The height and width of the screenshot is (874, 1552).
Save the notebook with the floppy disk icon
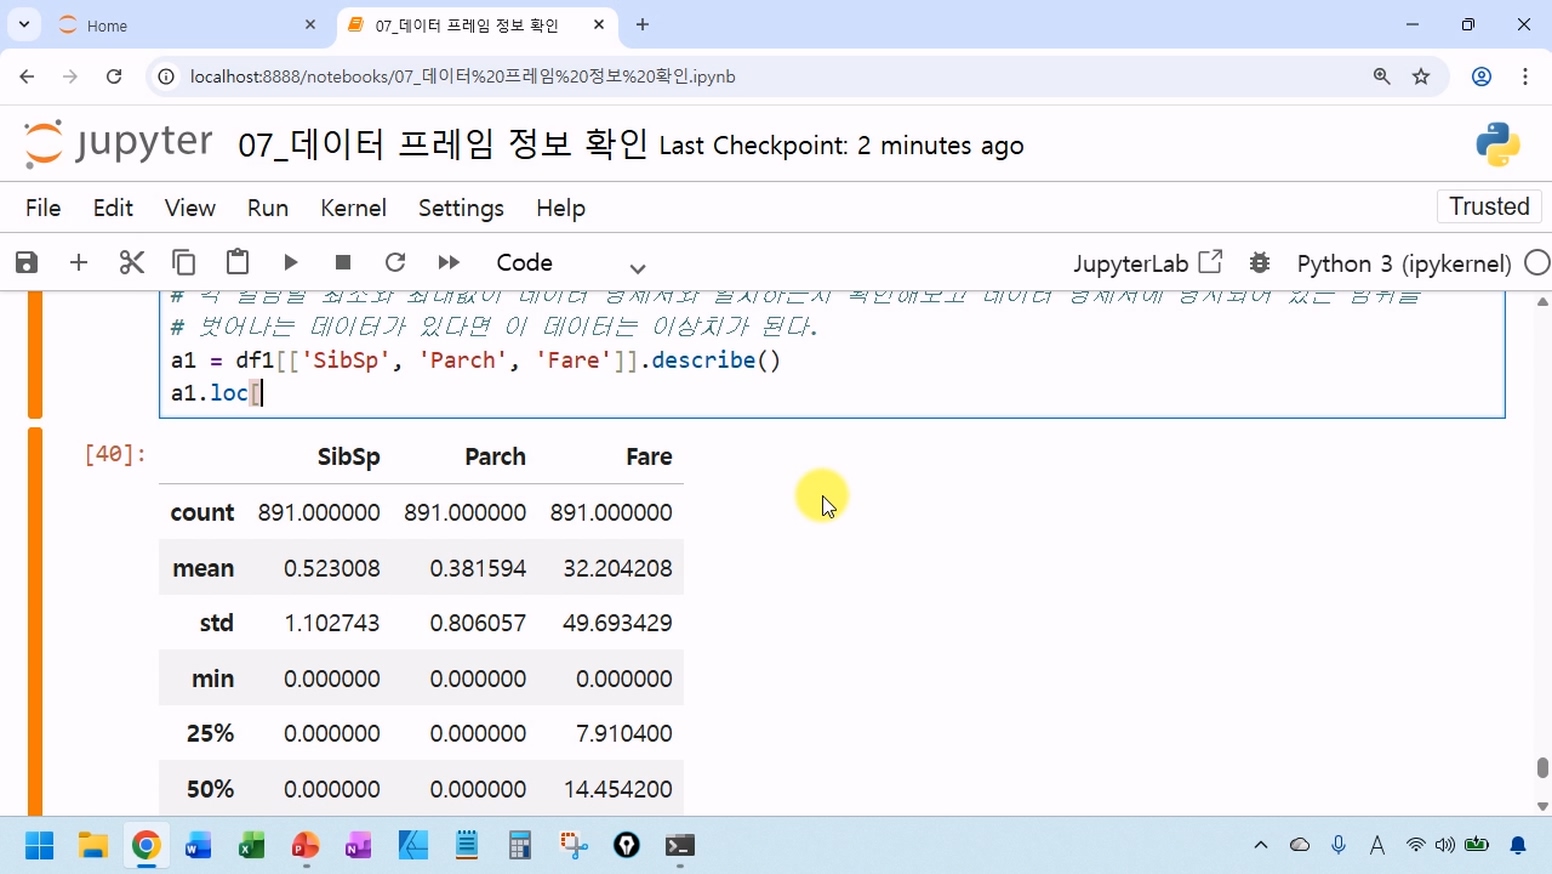[27, 263]
